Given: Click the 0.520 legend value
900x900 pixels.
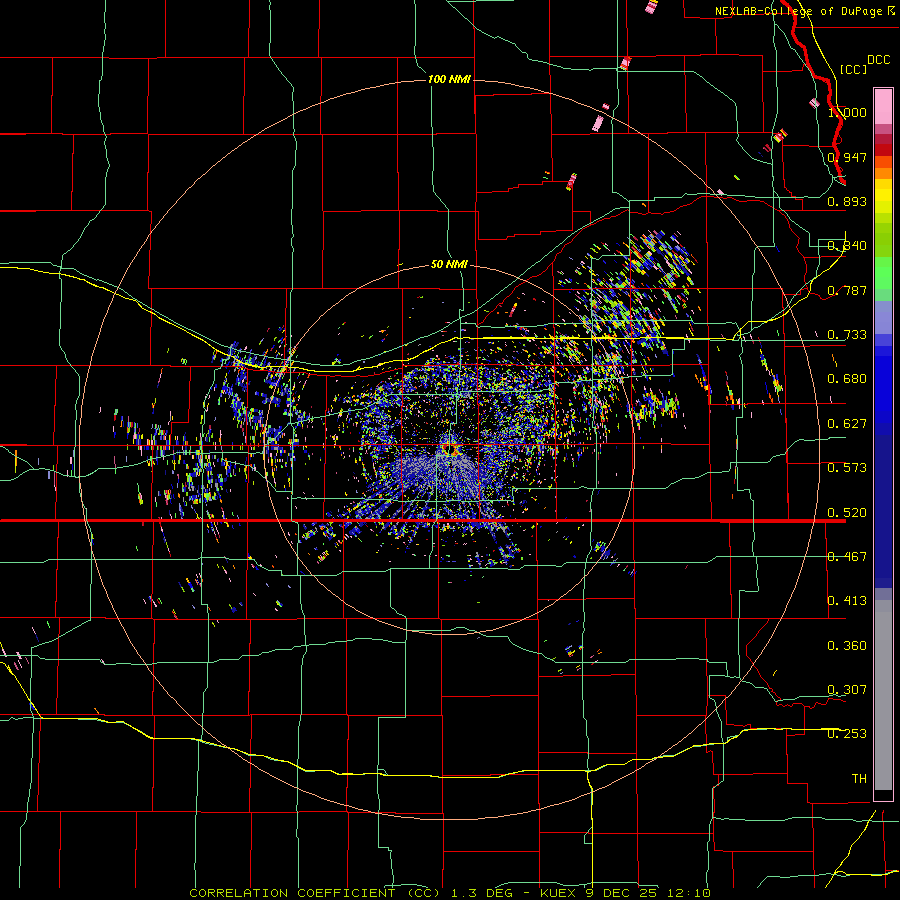Looking at the screenshot, I should click(x=847, y=513).
